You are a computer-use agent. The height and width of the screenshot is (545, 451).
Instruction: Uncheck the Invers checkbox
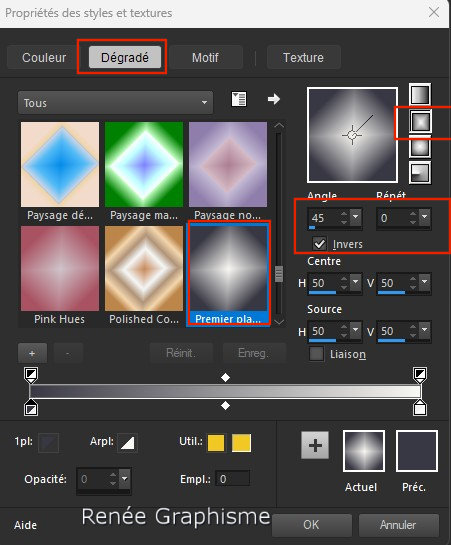click(319, 244)
